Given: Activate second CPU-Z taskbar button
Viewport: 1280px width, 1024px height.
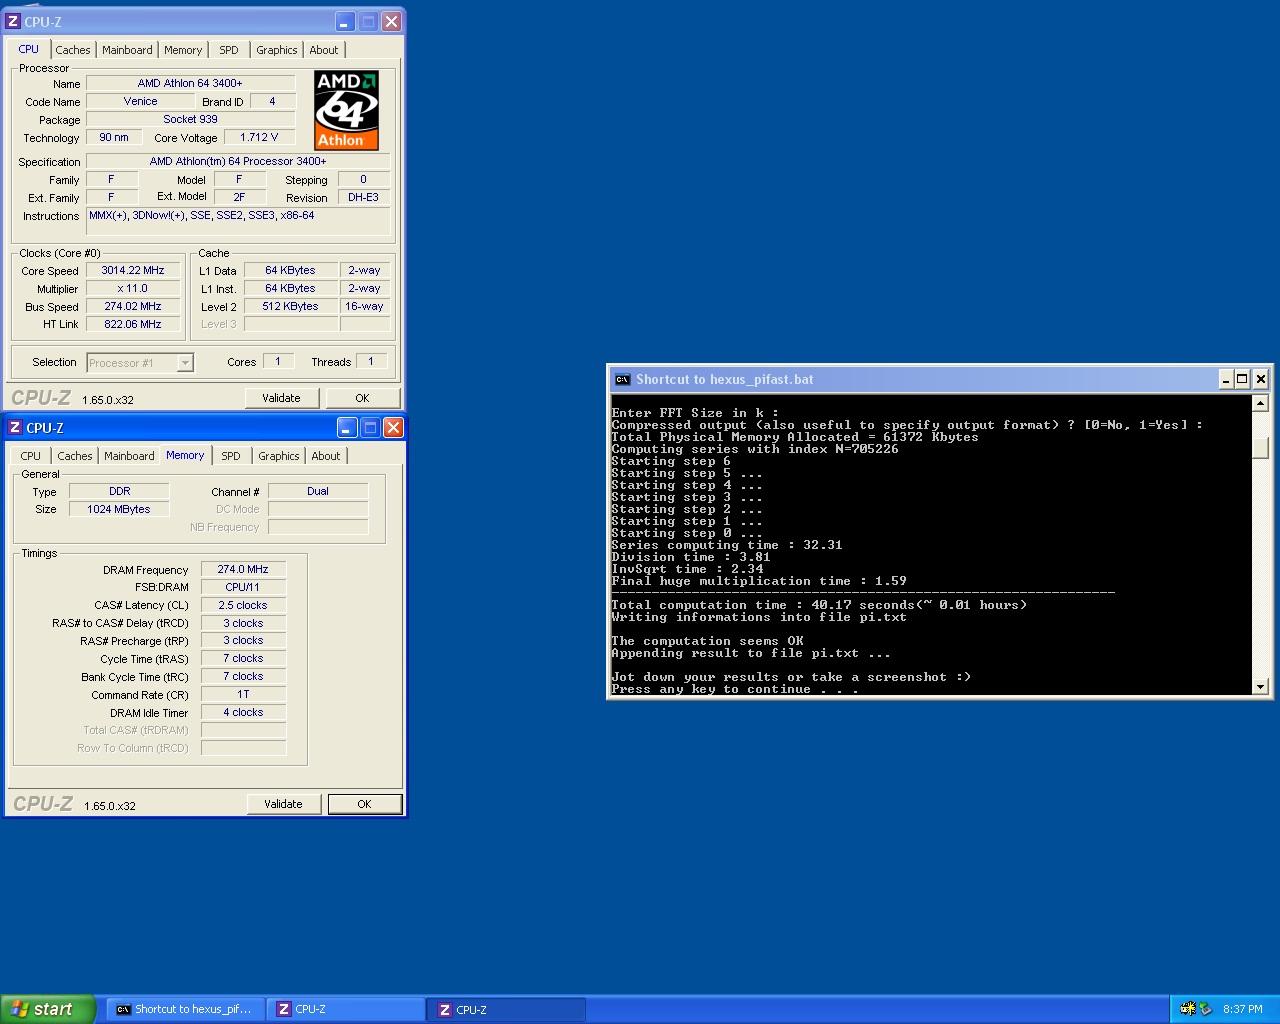Looking at the screenshot, I should click(x=508, y=1009).
